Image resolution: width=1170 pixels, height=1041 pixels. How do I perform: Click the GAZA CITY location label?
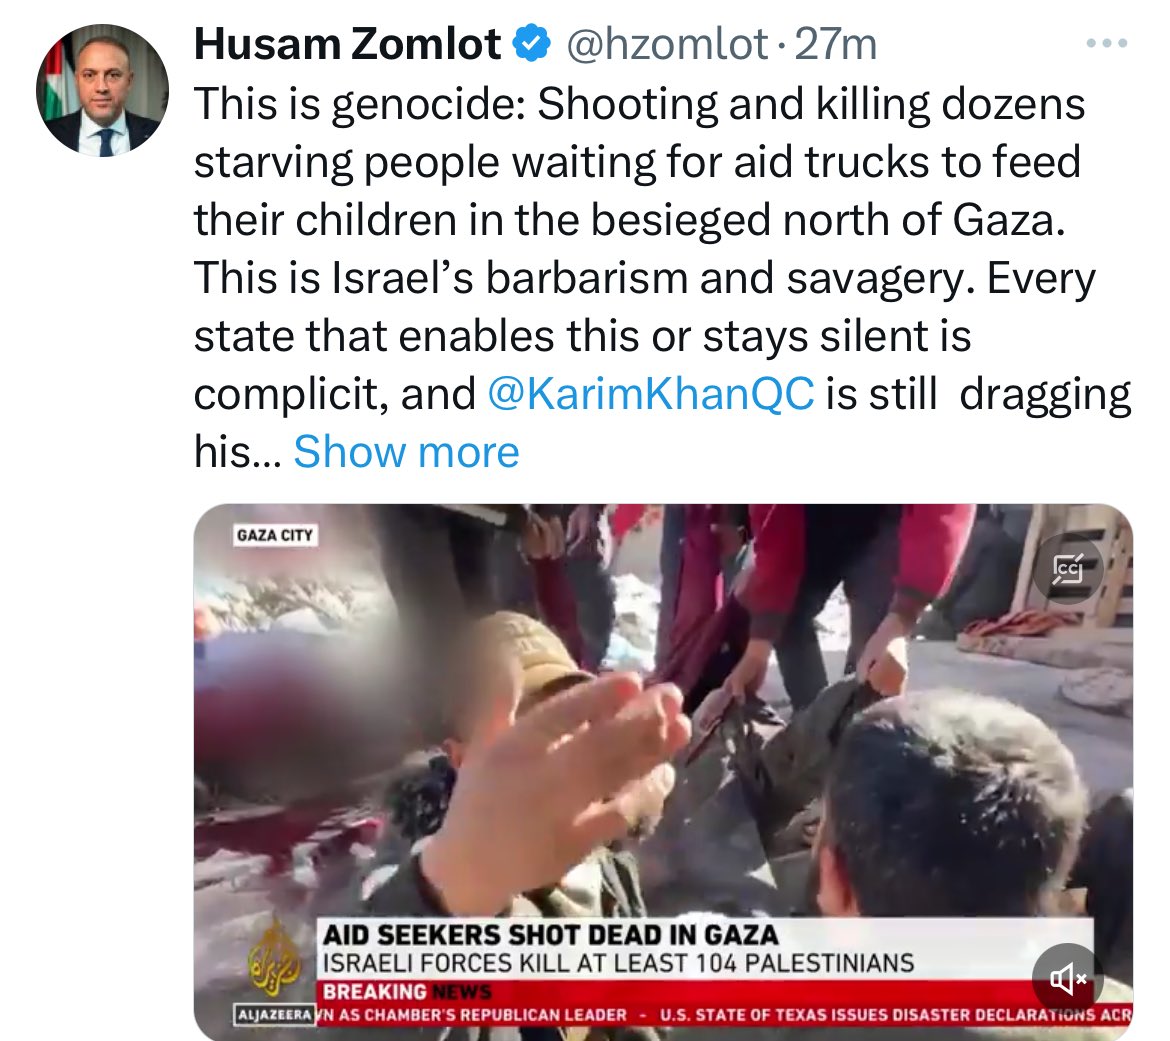[x=275, y=535]
